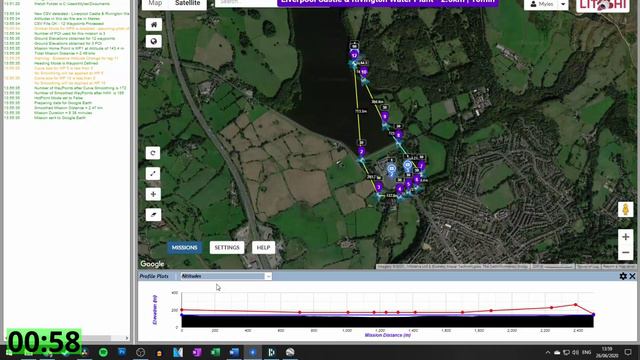Select waypoint marker 3 on the map
The width and height of the screenshot is (640, 360).
379,187
